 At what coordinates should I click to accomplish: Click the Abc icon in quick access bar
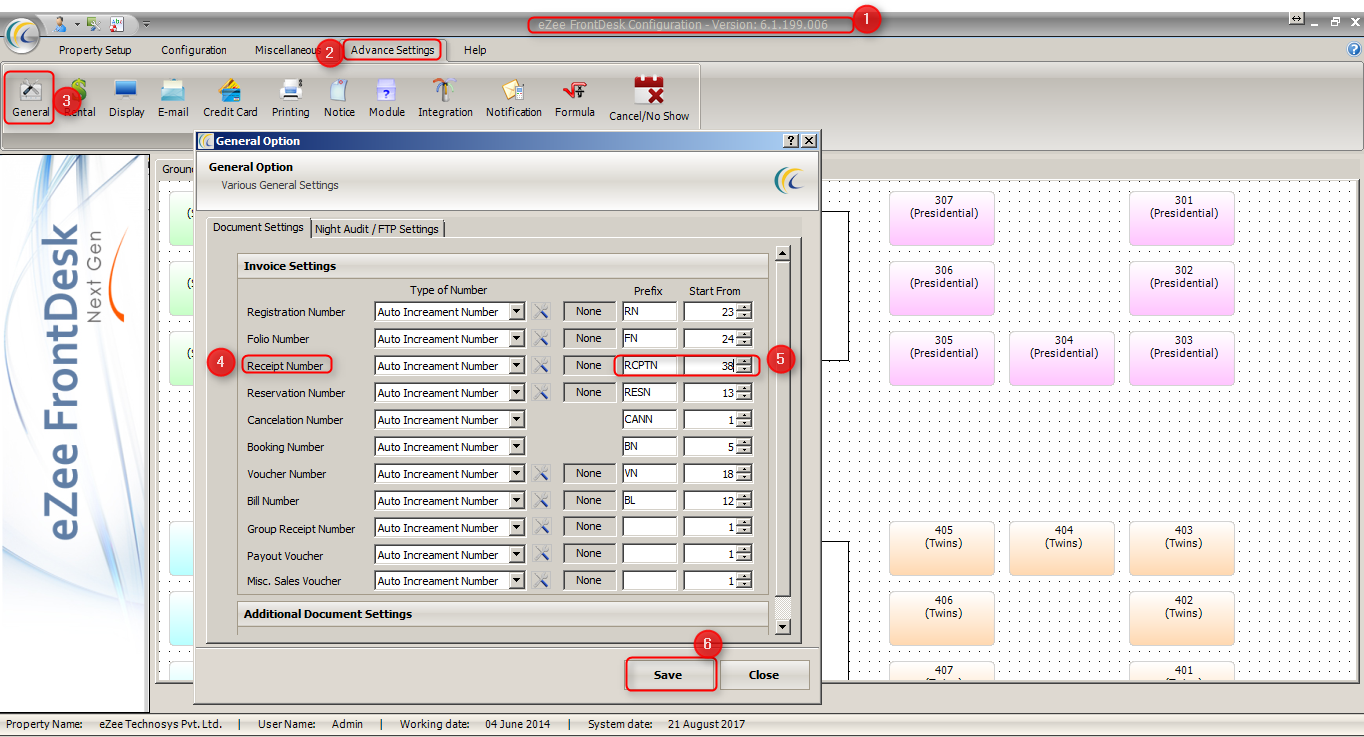[x=117, y=23]
